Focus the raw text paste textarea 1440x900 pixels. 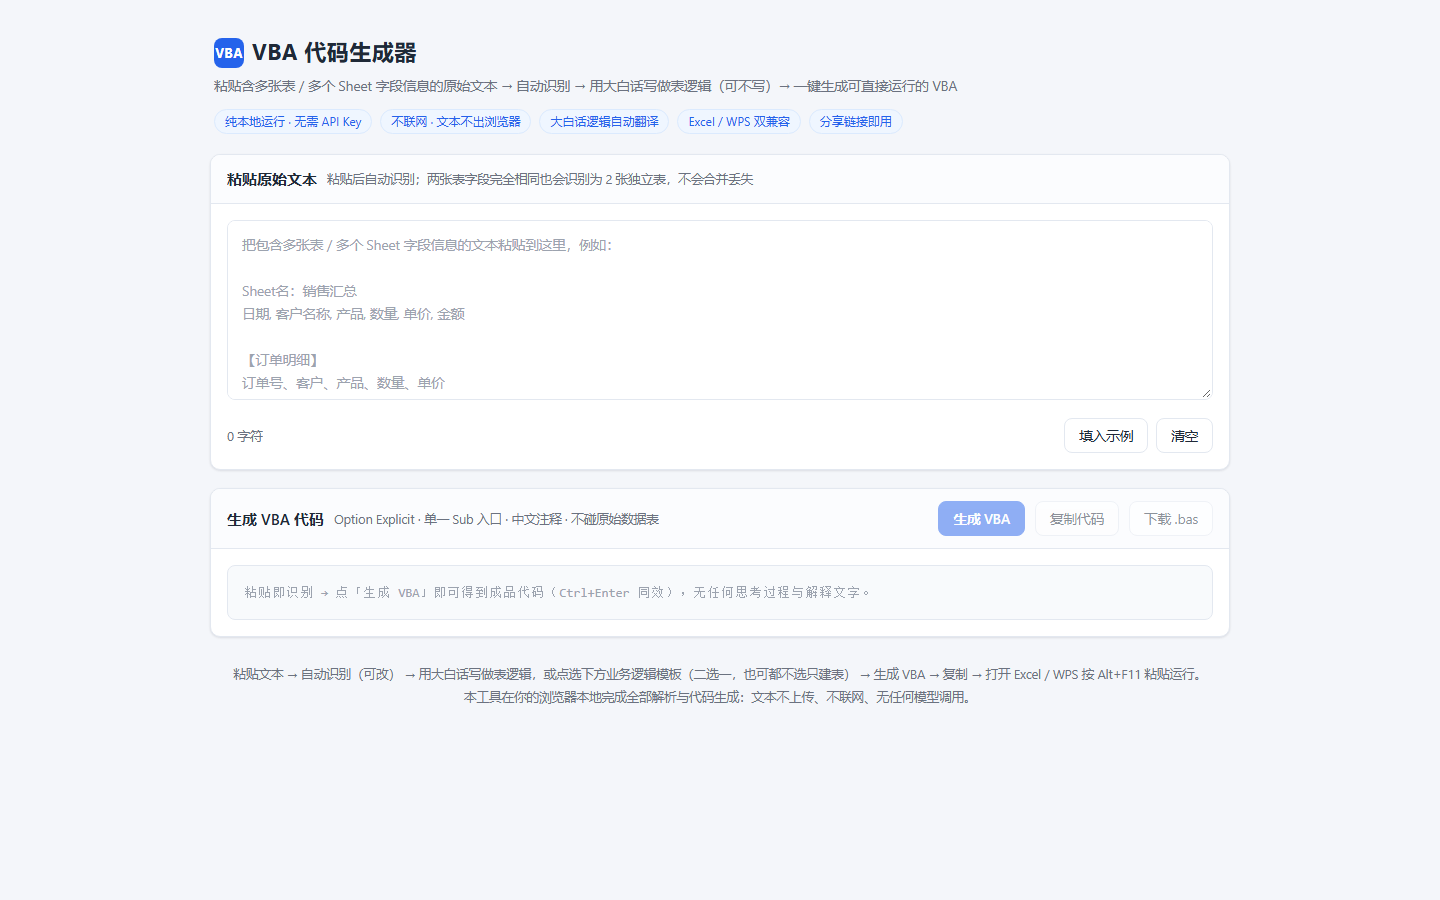(720, 310)
